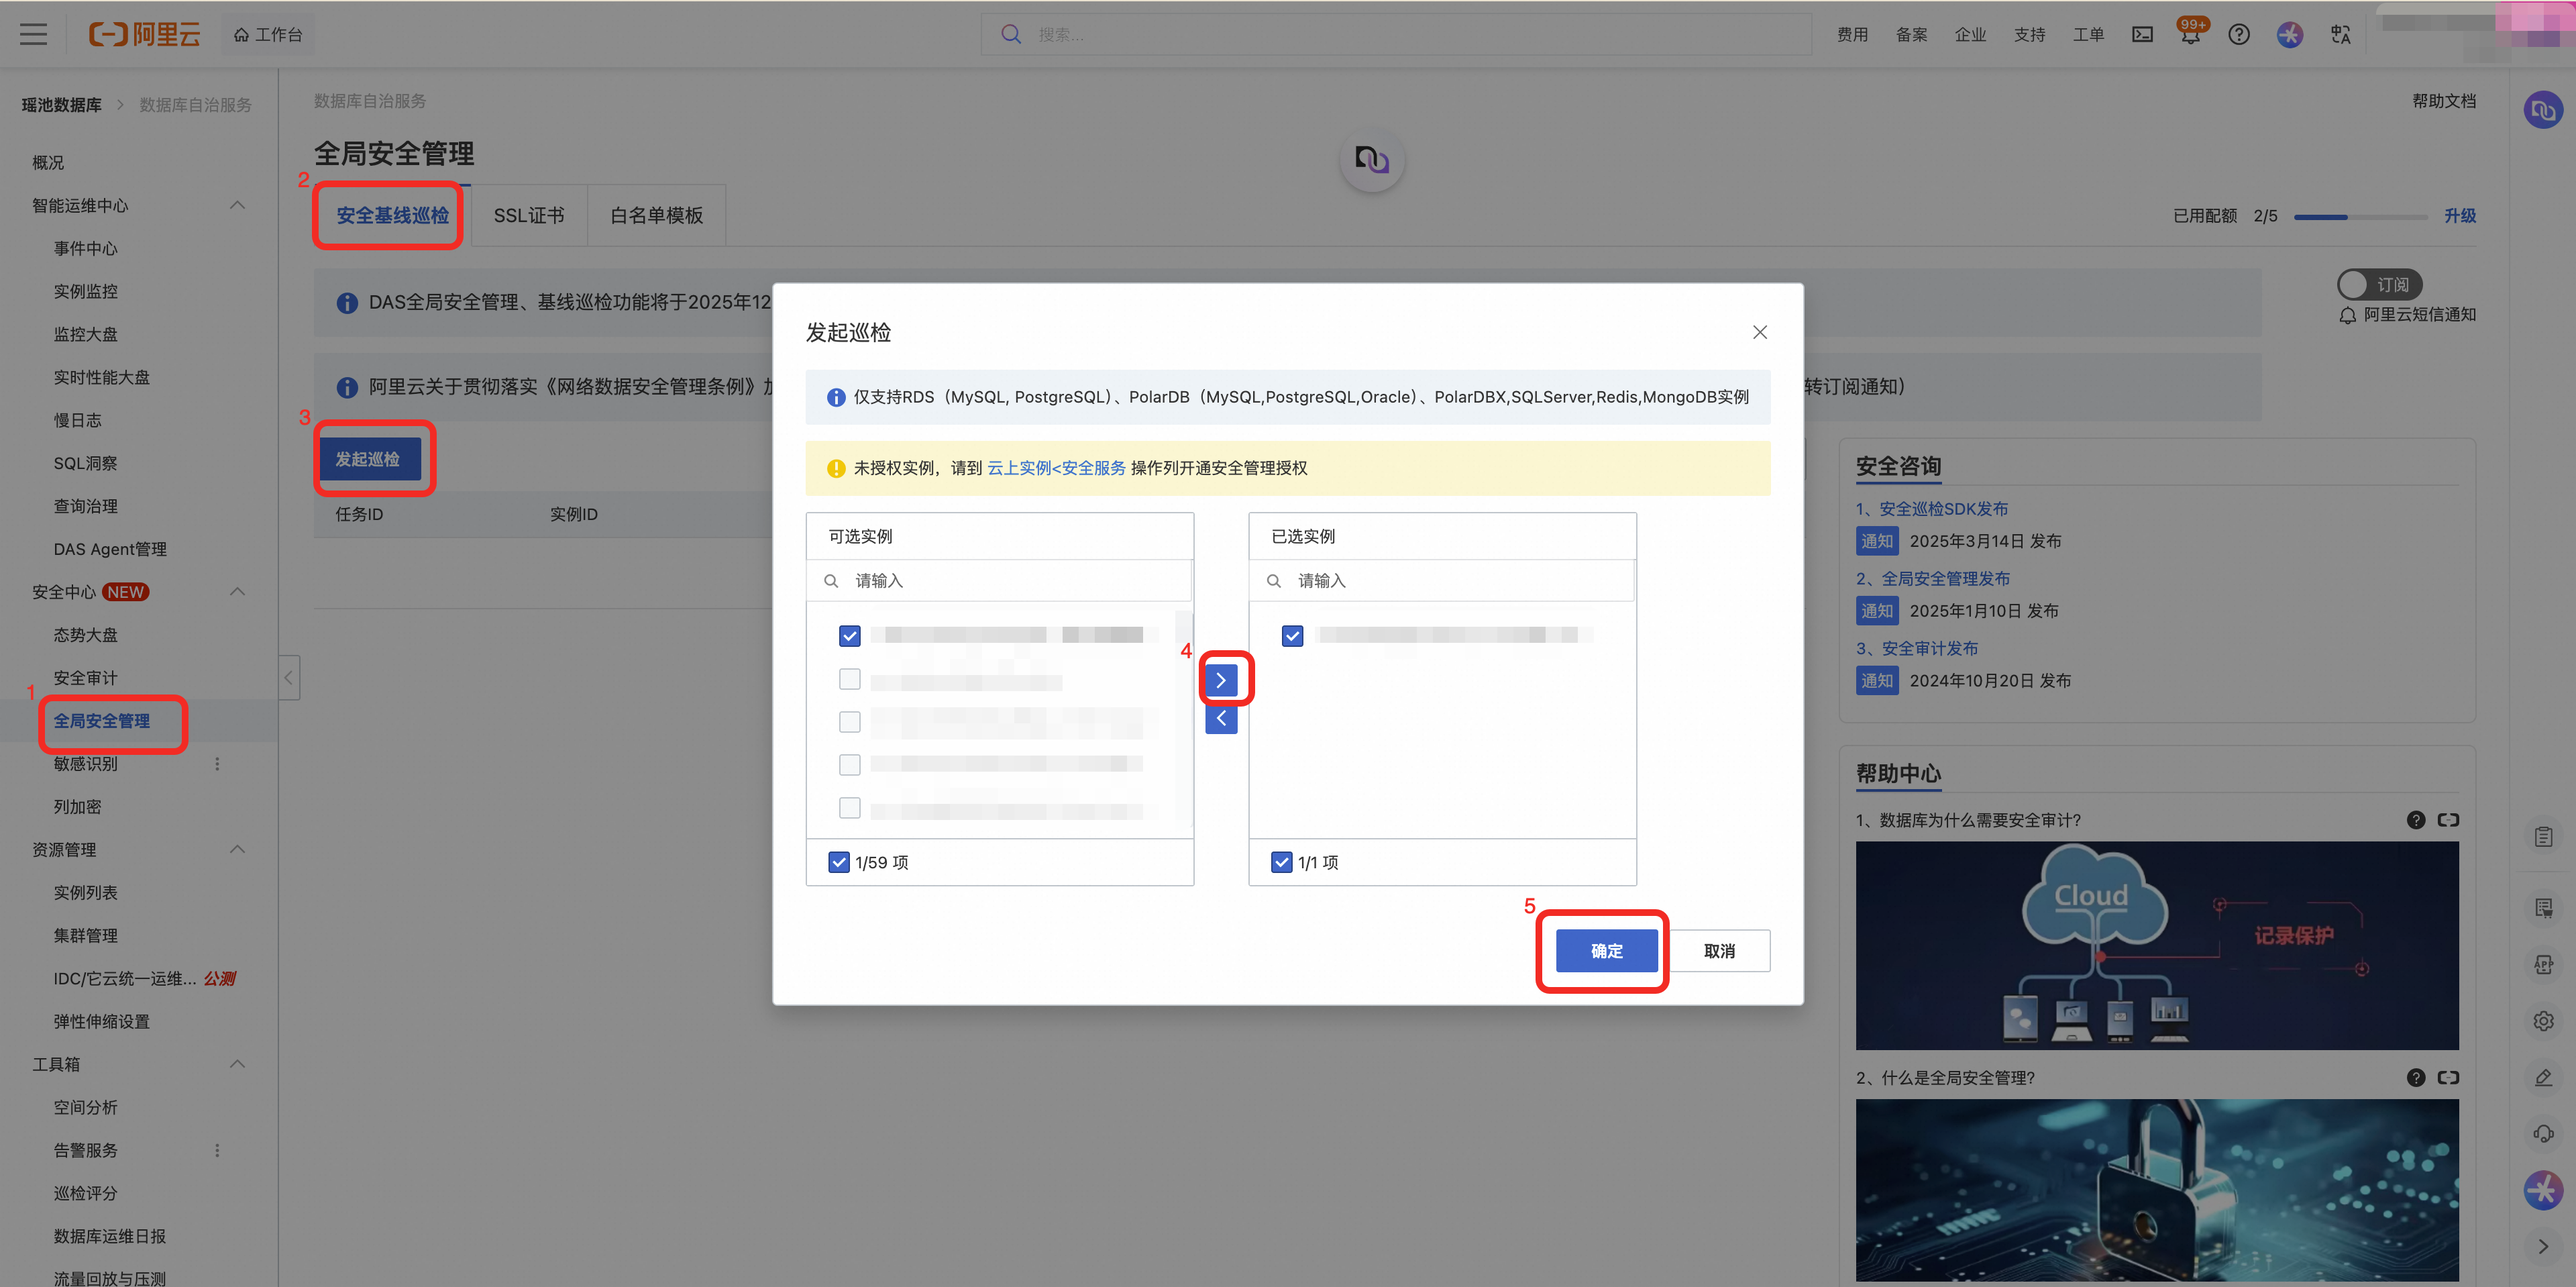The image size is (2576, 1287).
Task: Click the help question mark icon in header
Action: [x=2239, y=35]
